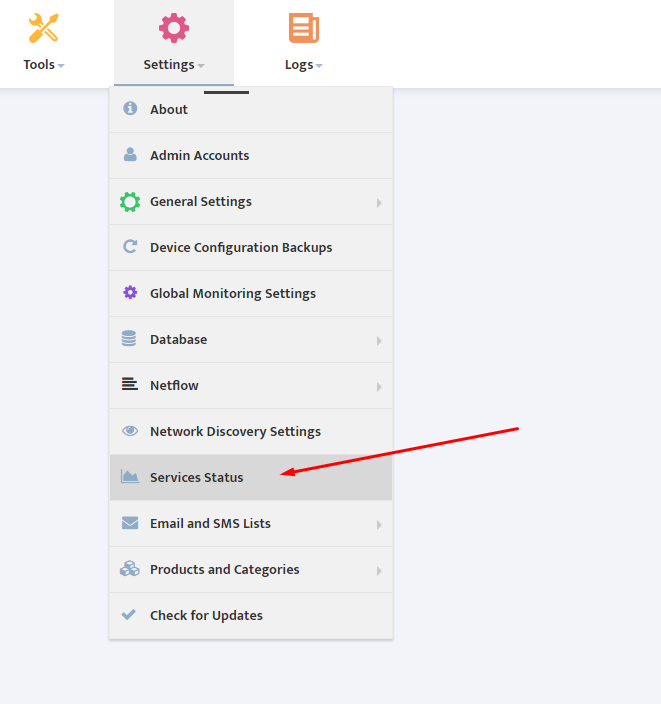661x704 pixels.
Task: Select the Services Status menu item
Action: 251,477
